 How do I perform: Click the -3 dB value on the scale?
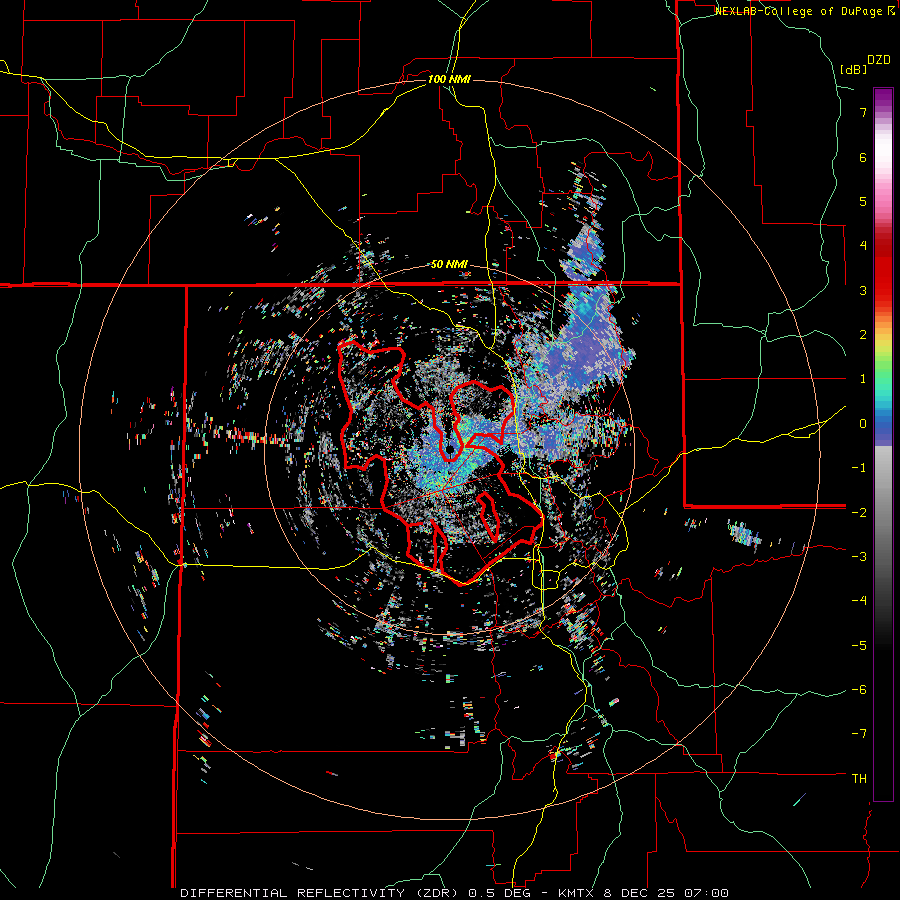click(859, 556)
